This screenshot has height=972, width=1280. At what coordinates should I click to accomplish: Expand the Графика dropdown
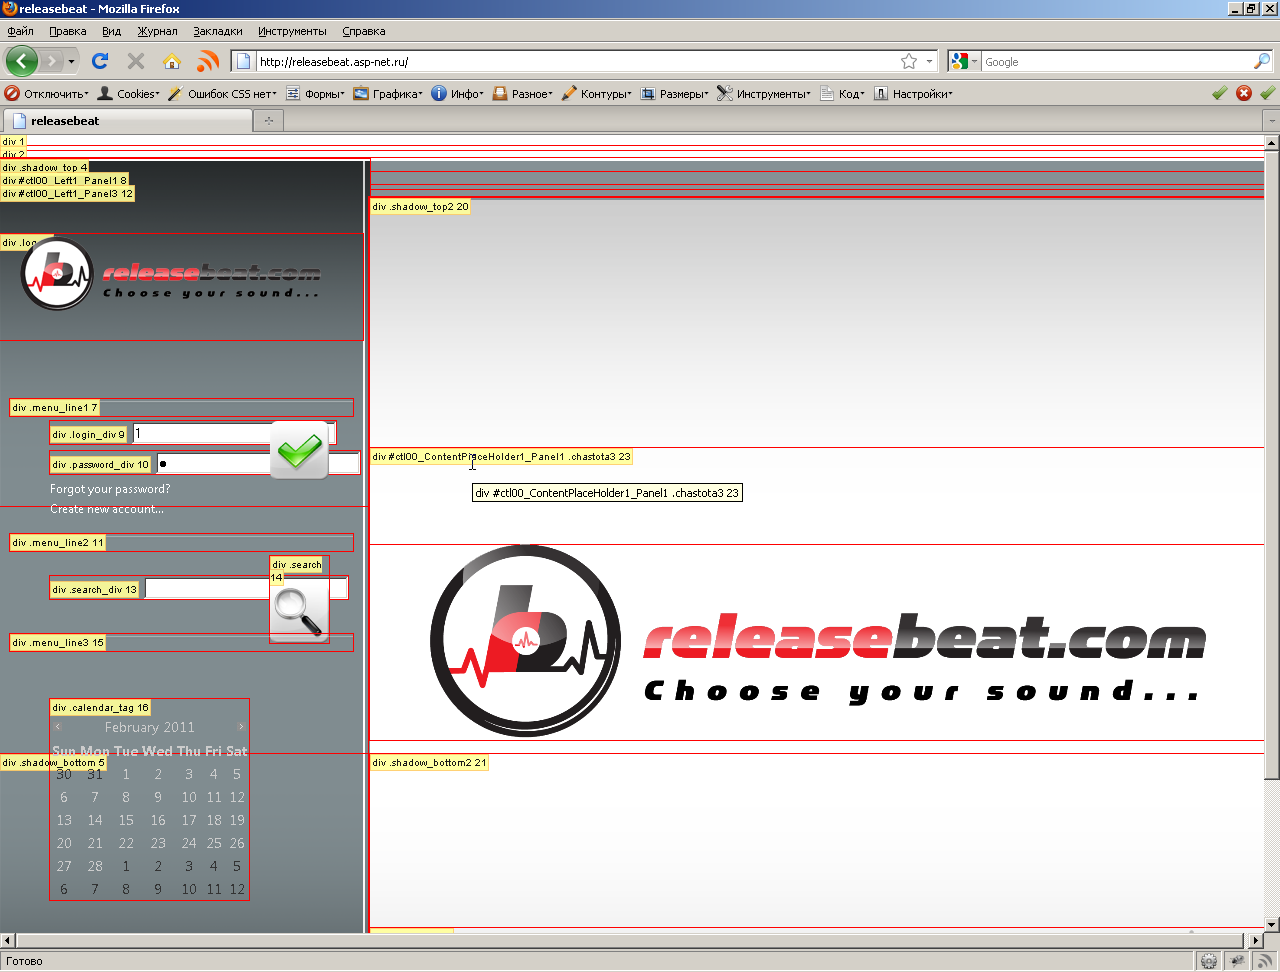tap(388, 93)
